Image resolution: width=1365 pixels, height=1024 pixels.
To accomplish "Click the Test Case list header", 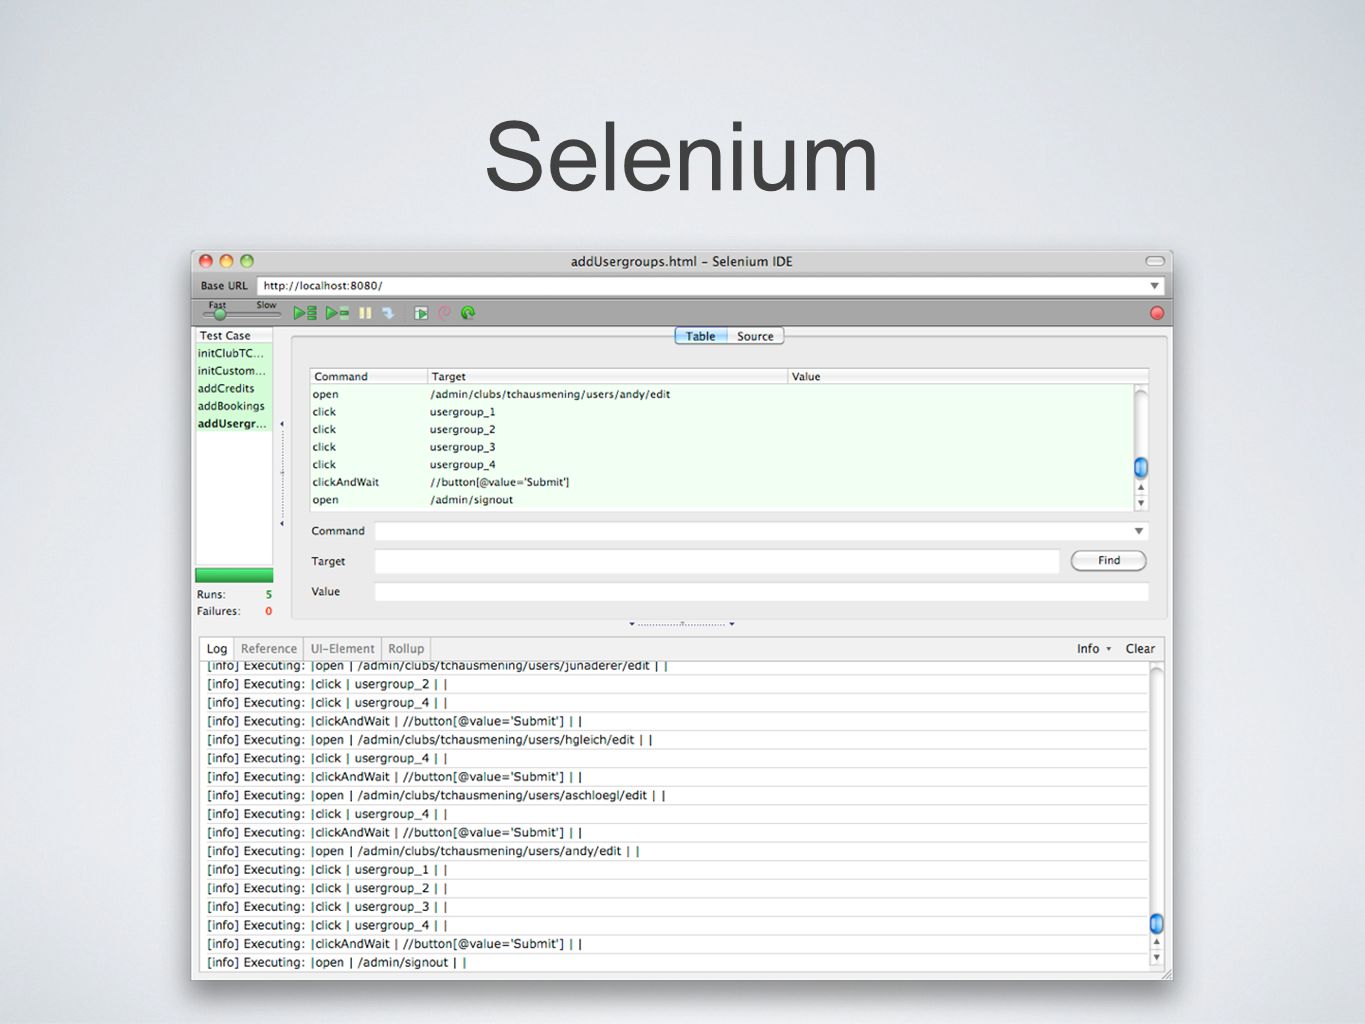I will [x=234, y=336].
